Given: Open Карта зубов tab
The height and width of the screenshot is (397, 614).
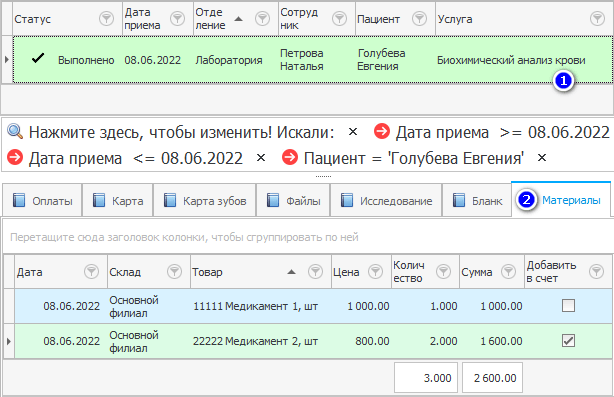Looking at the screenshot, I should pyautogui.click(x=205, y=200).
